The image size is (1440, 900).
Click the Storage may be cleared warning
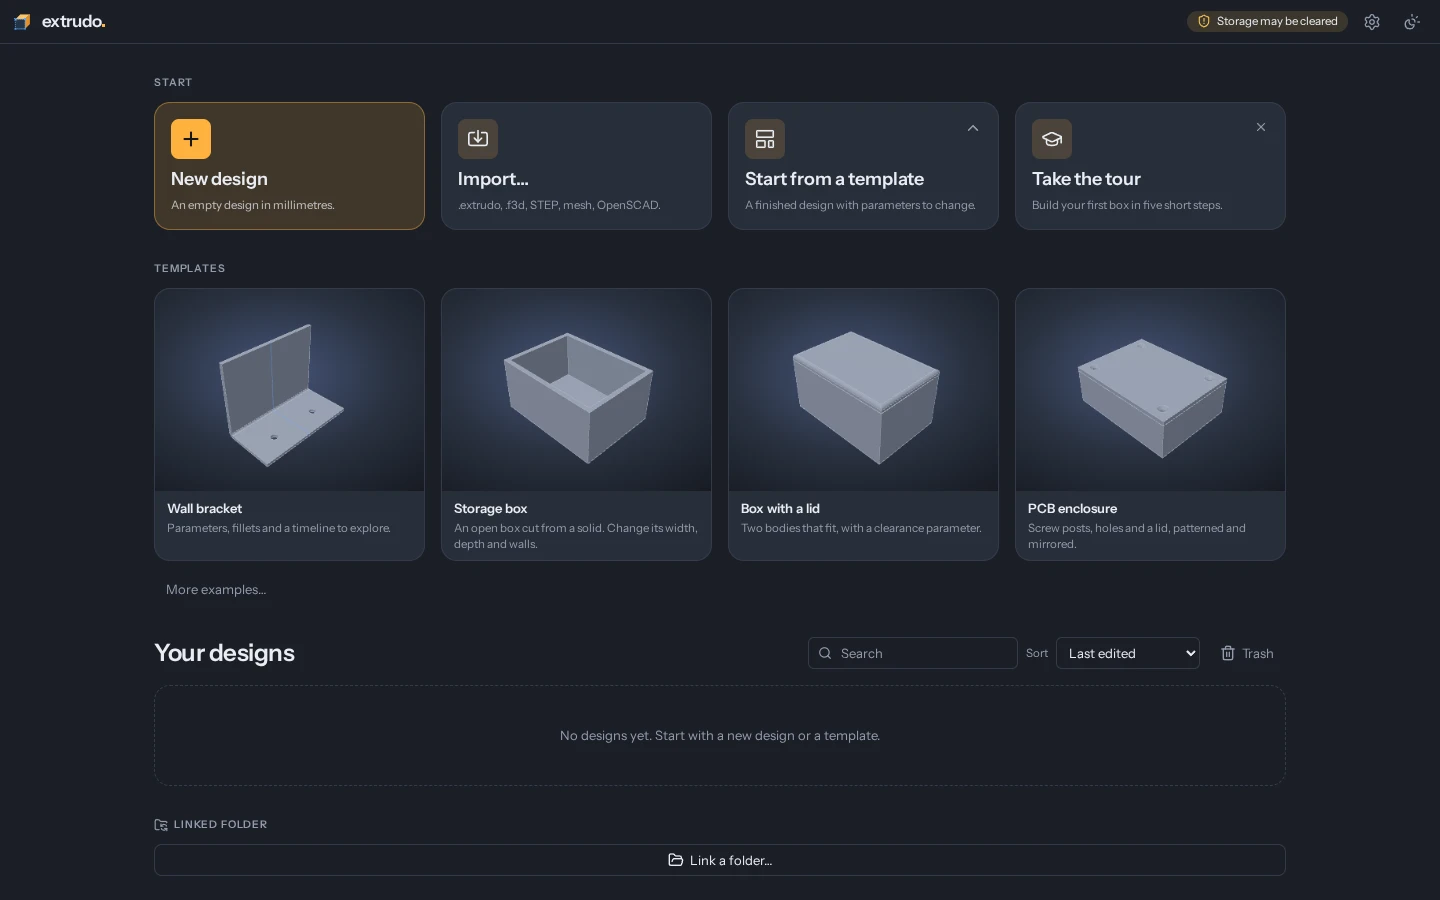click(x=1267, y=21)
